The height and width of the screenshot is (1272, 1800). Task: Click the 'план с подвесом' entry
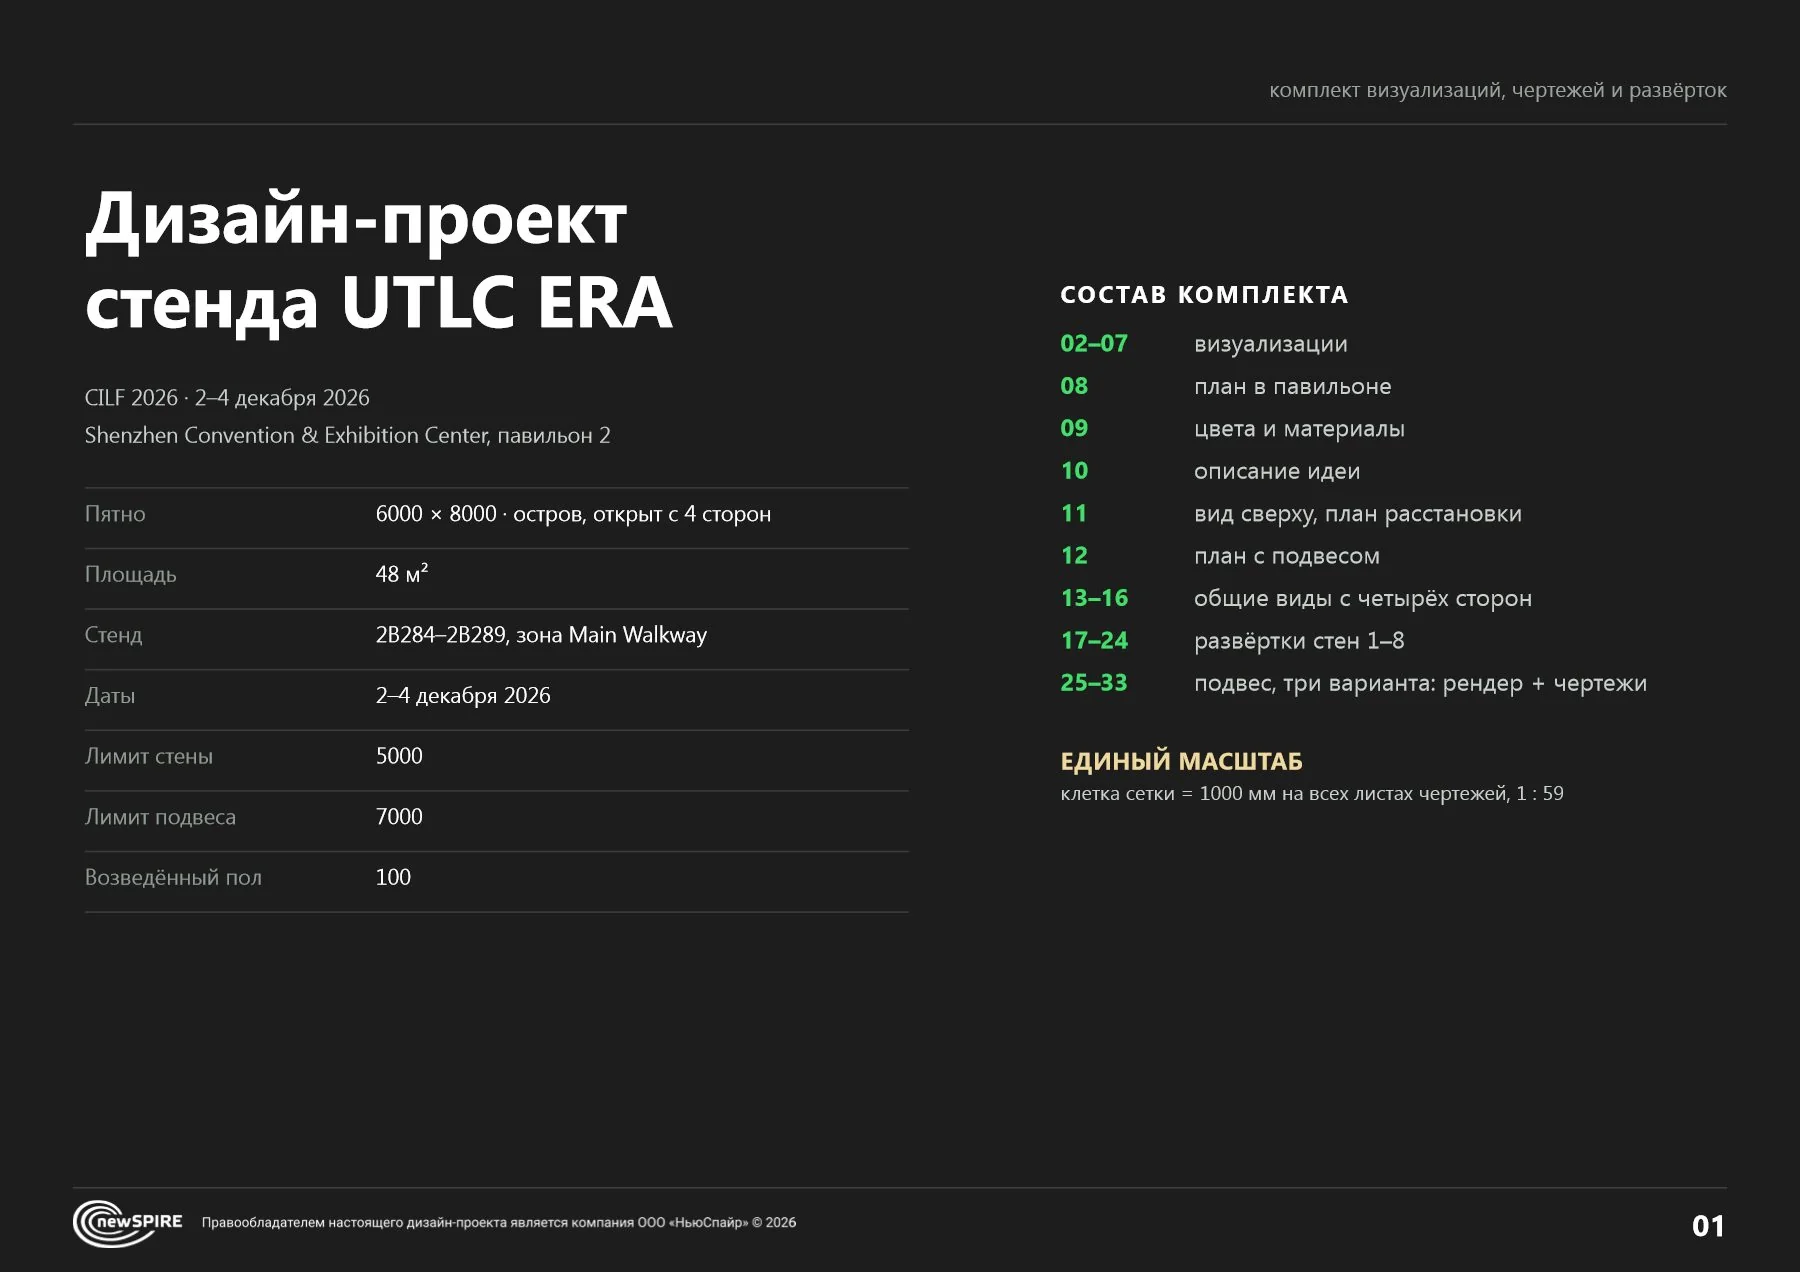click(1287, 556)
